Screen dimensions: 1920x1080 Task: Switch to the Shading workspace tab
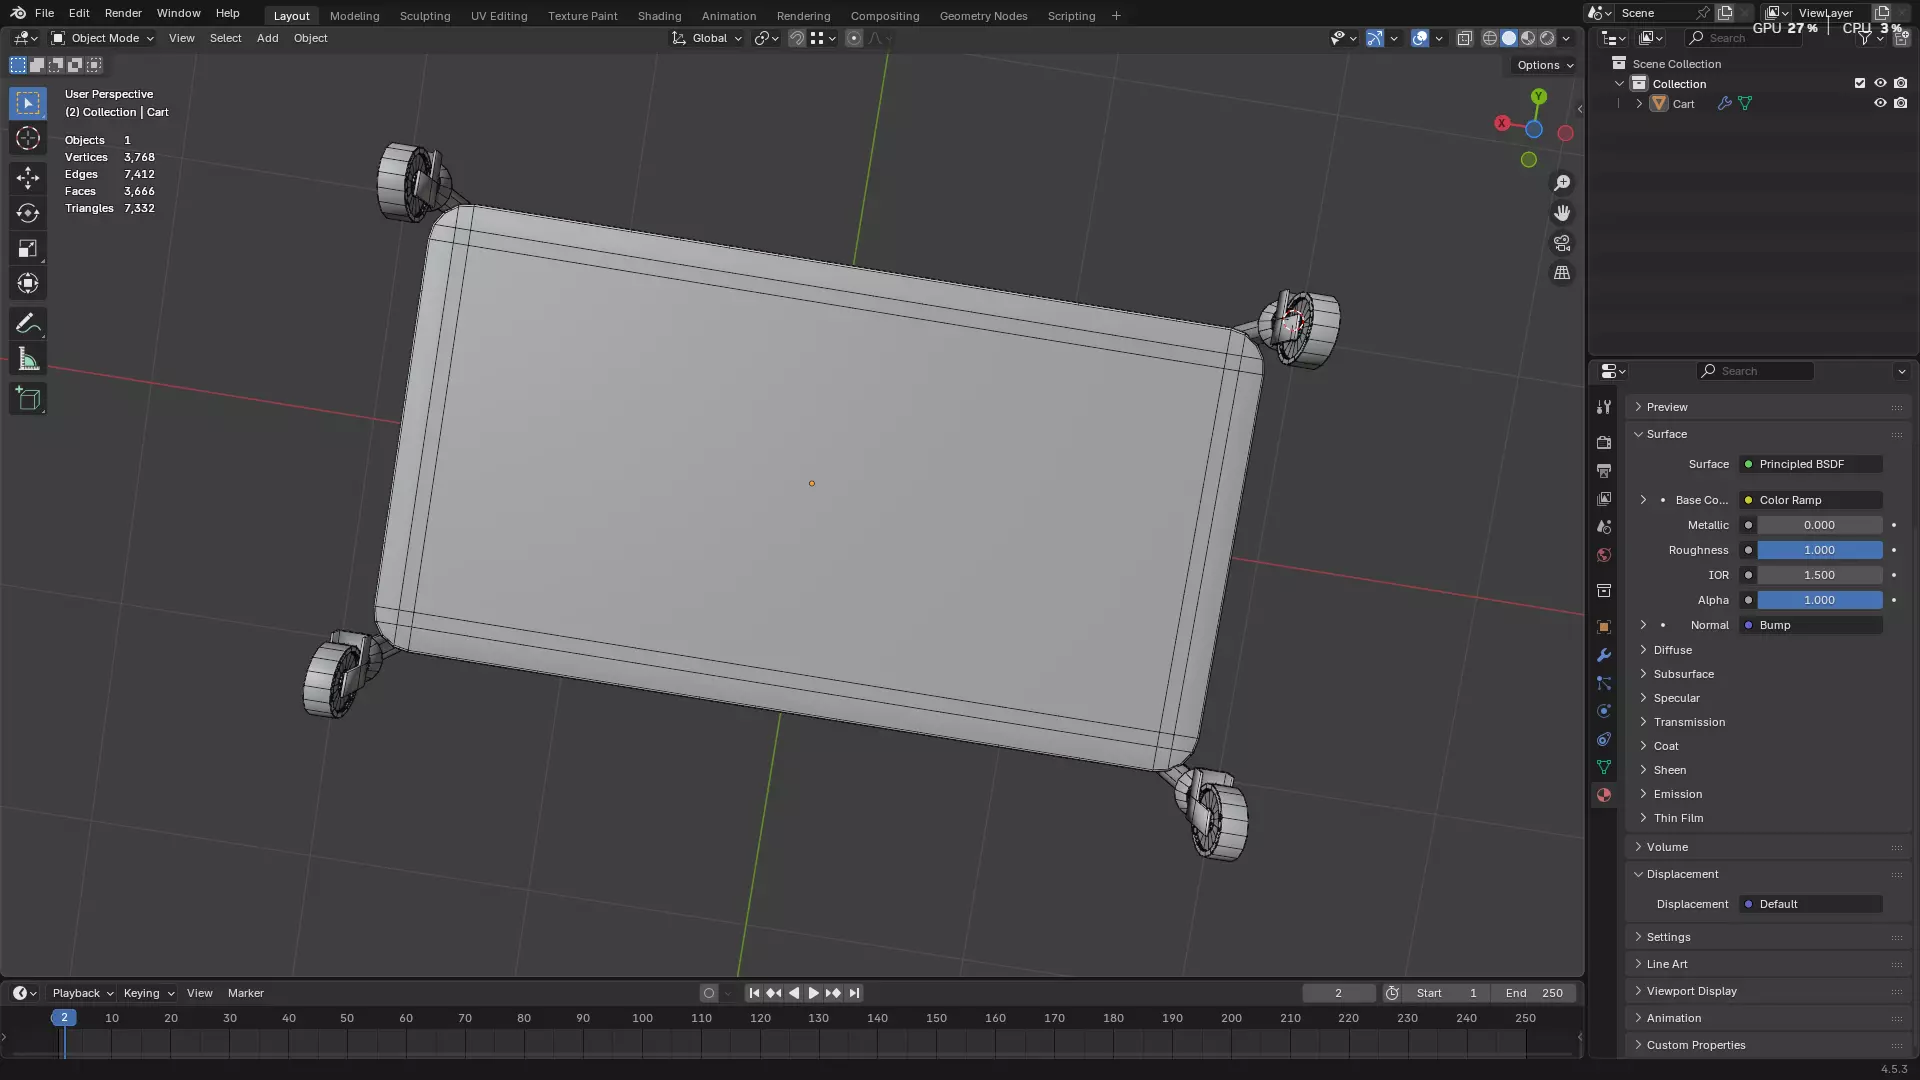tap(659, 16)
